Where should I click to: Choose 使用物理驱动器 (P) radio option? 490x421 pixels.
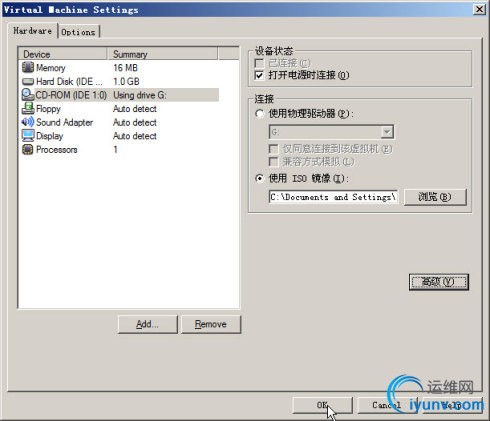(x=259, y=114)
